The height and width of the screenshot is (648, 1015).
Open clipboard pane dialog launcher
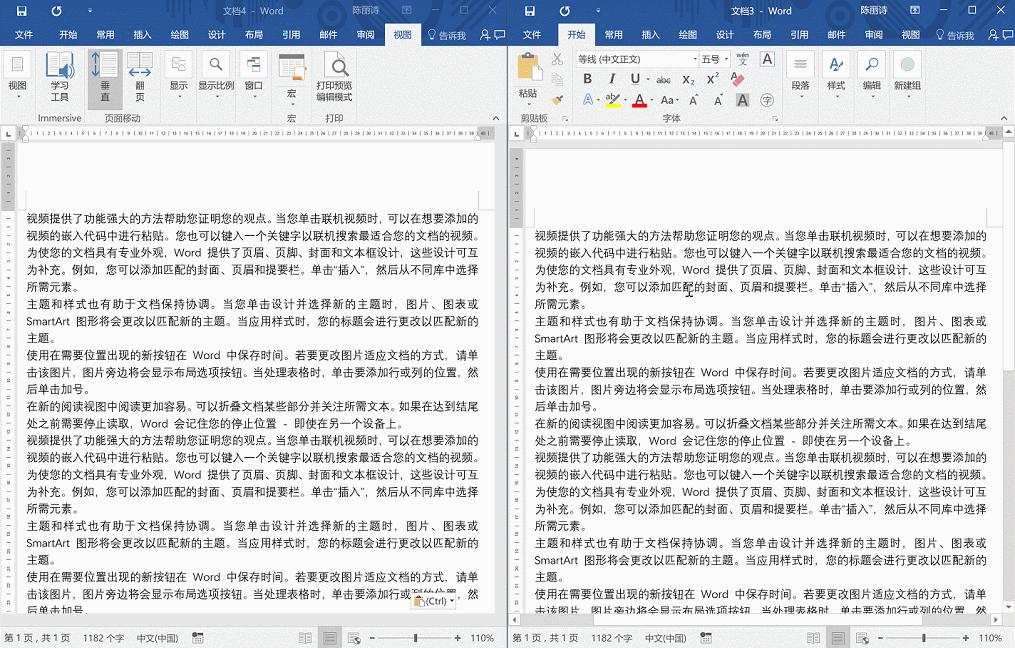[x=564, y=118]
